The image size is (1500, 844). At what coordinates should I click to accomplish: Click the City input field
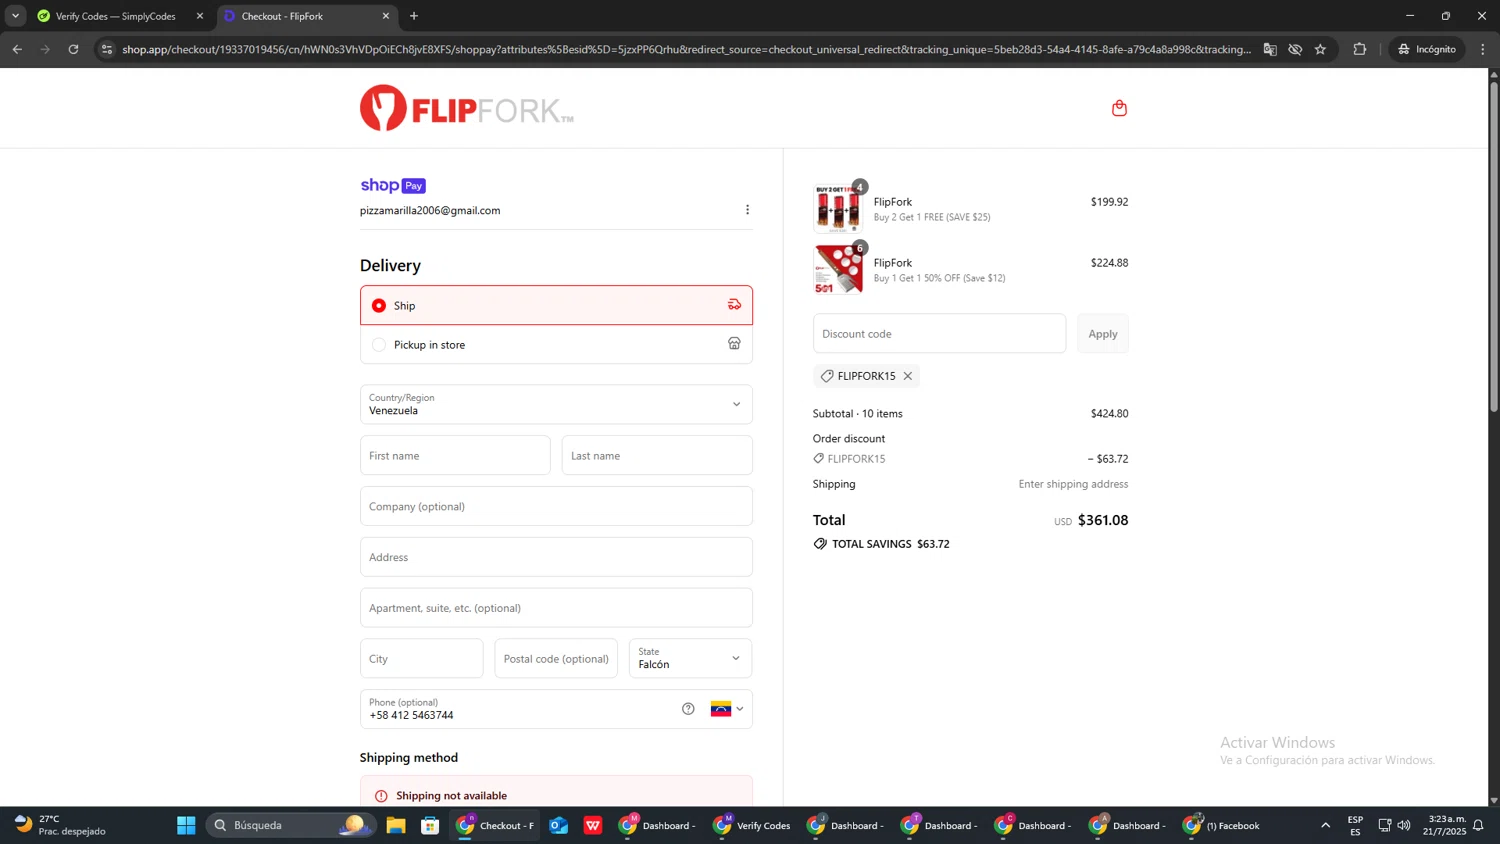coord(421,658)
